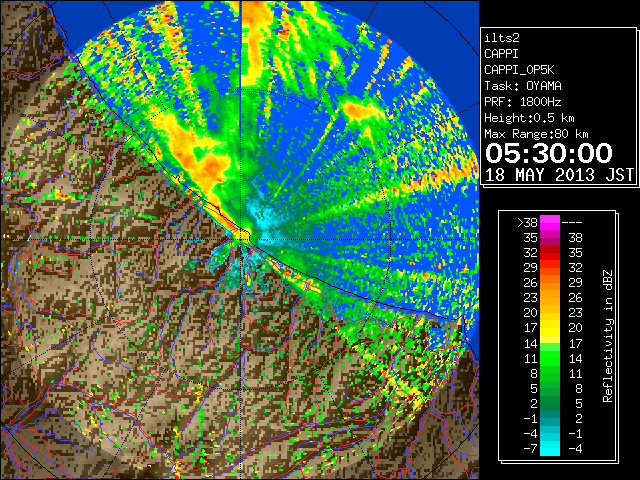Pick the red band of the color scale
Screen dimensions: 640x480
point(550,253)
